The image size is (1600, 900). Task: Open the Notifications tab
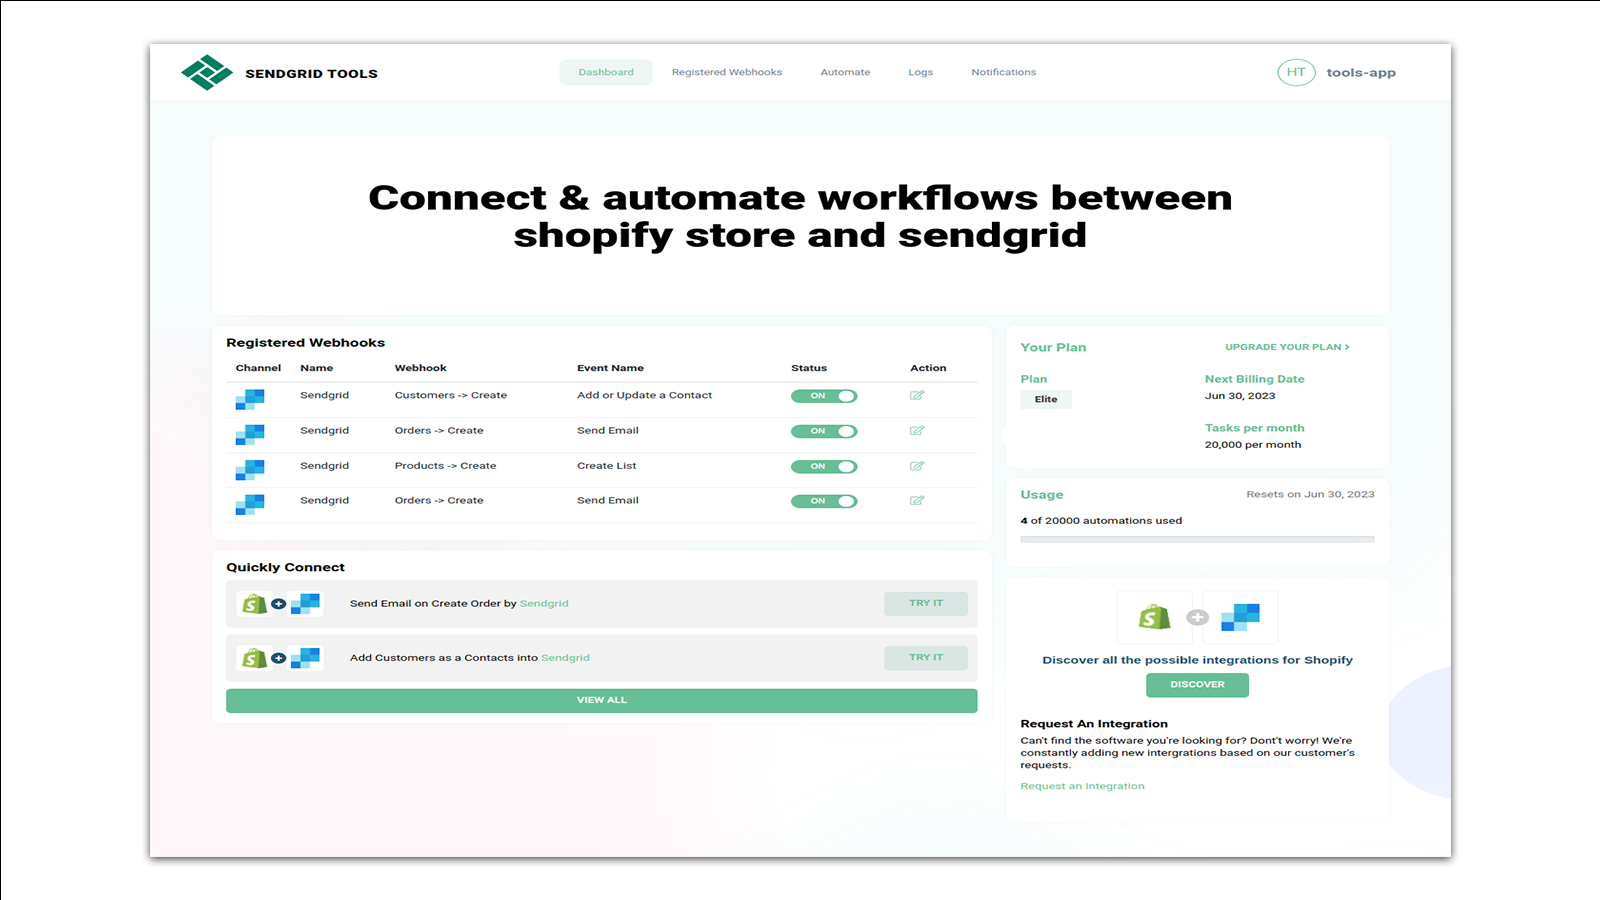1004,72
